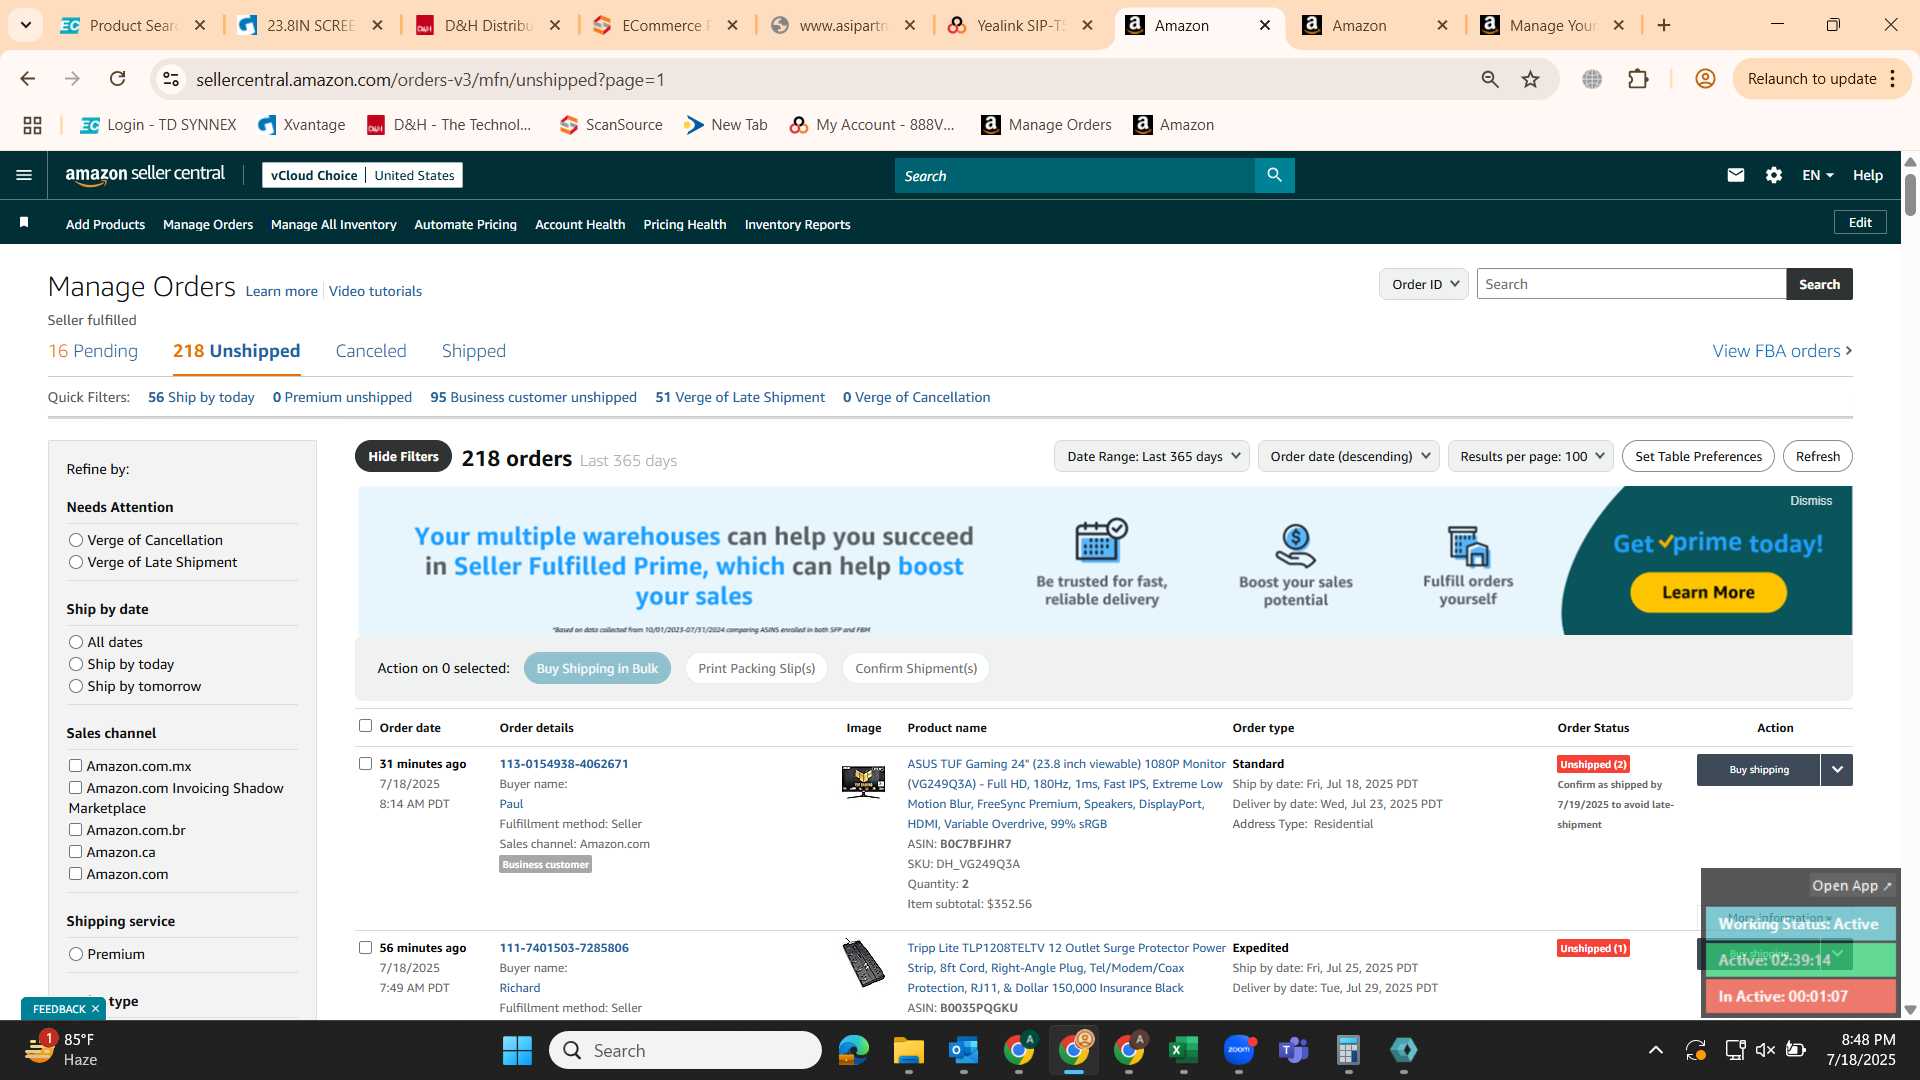This screenshot has width=1920, height=1080.
Task: Open order link 111-7401503-7285806
Action: click(x=564, y=947)
